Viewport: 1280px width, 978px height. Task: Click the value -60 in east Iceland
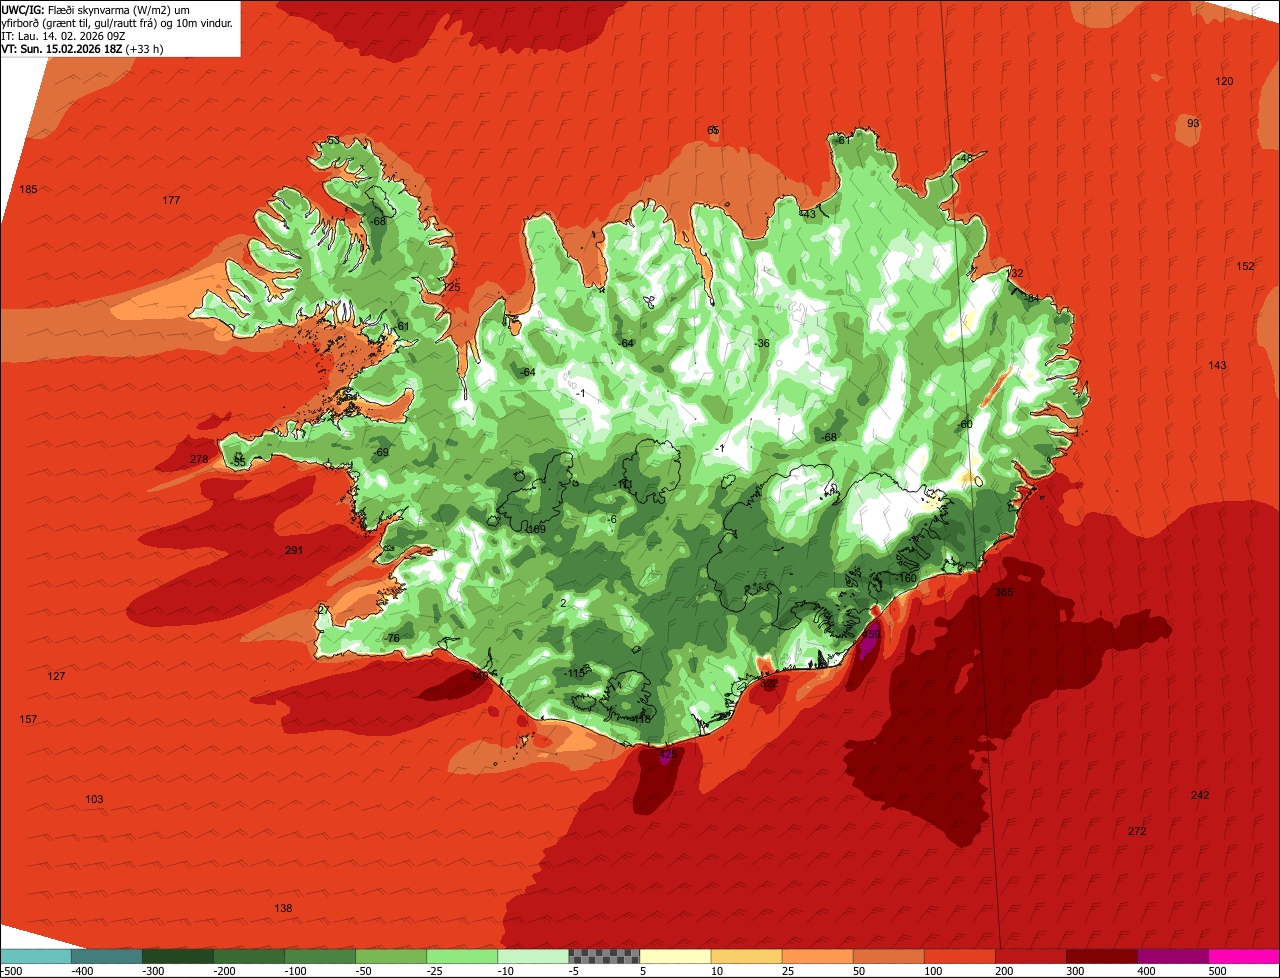click(965, 424)
